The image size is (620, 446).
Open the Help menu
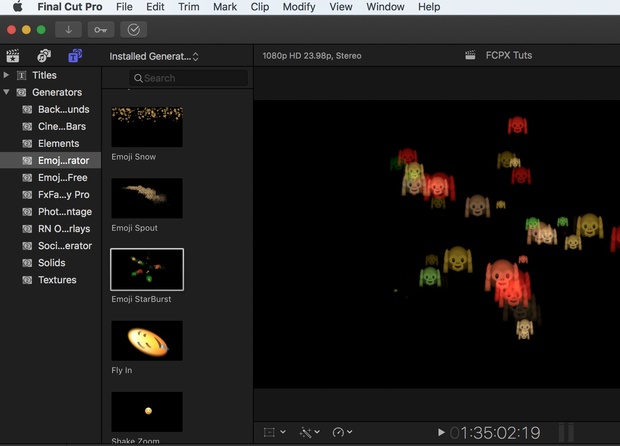[x=429, y=7]
